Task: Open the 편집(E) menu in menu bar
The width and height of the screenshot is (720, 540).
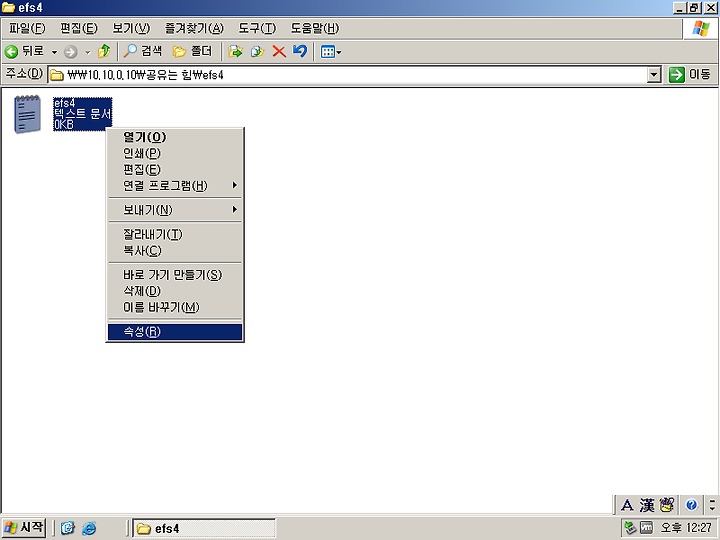Action: tap(79, 28)
